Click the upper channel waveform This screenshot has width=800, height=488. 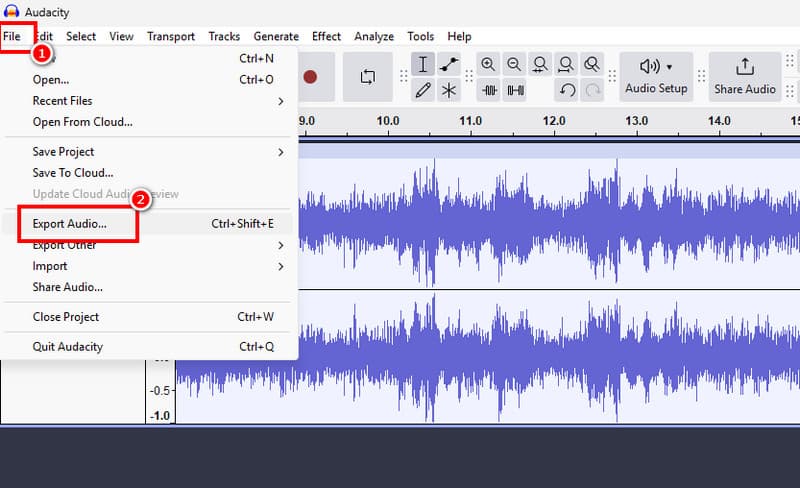click(549, 223)
